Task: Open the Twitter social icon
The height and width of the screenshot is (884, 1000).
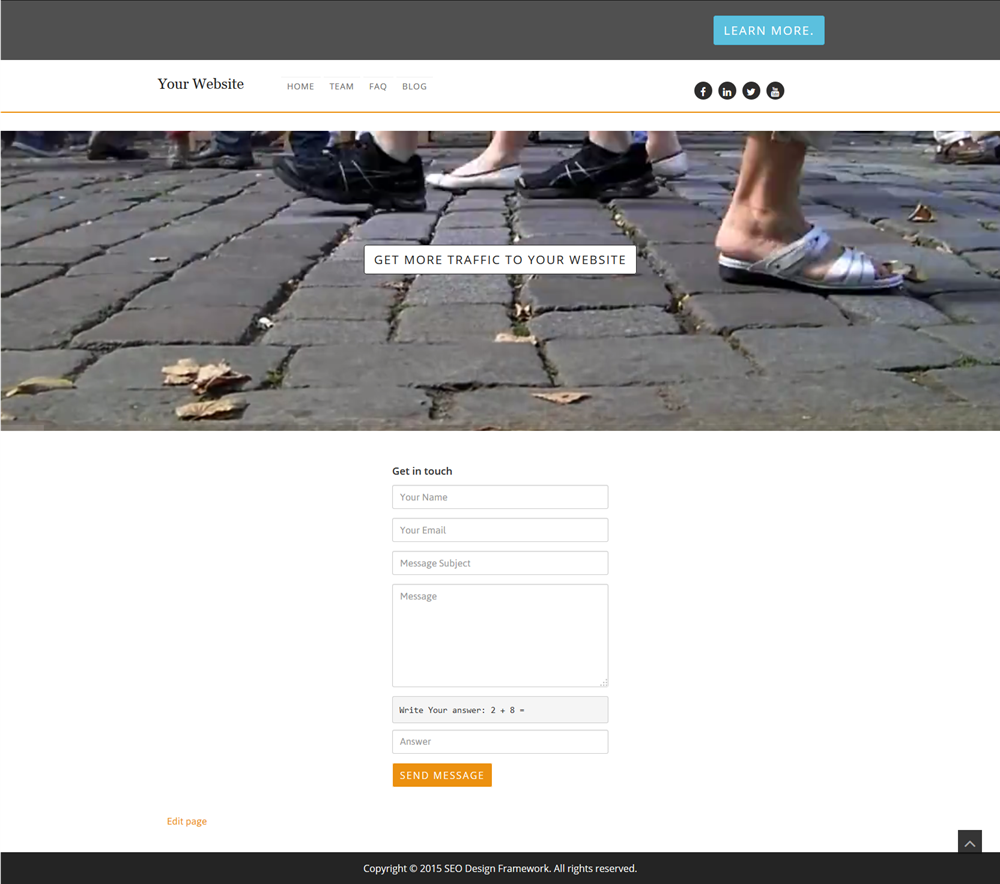Action: [751, 91]
